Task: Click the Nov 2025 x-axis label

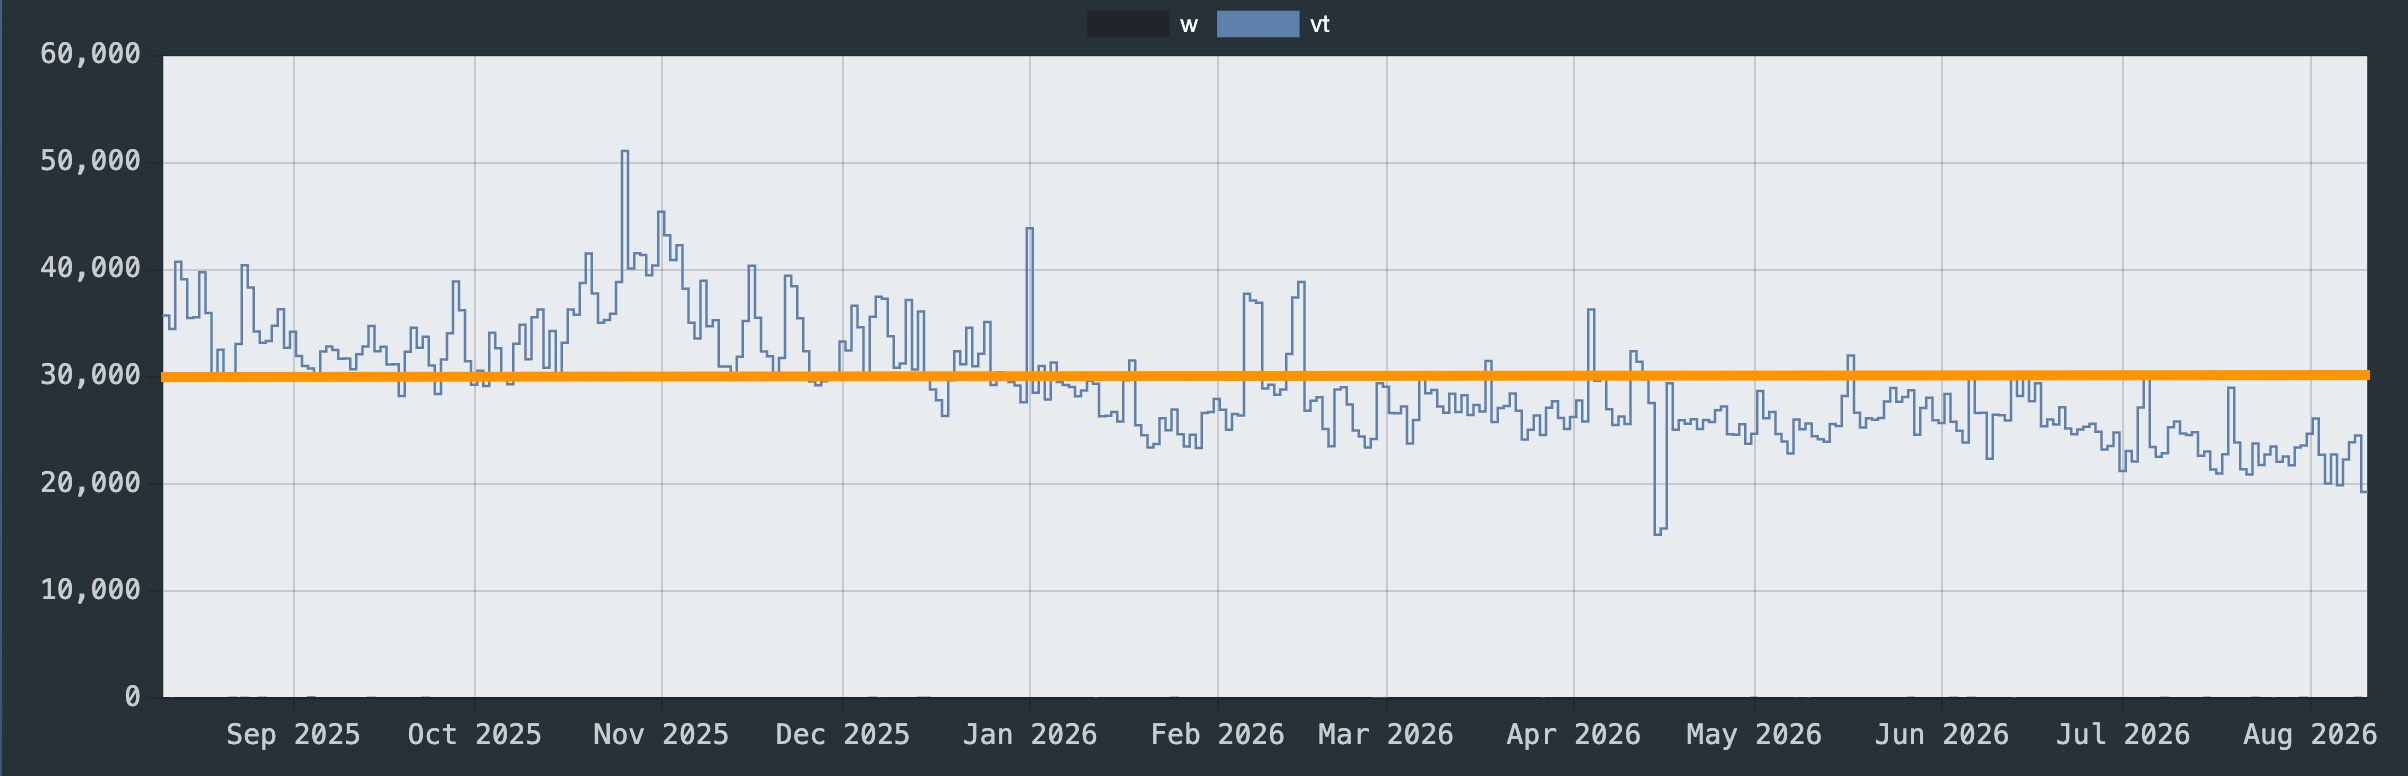Action: tap(661, 735)
